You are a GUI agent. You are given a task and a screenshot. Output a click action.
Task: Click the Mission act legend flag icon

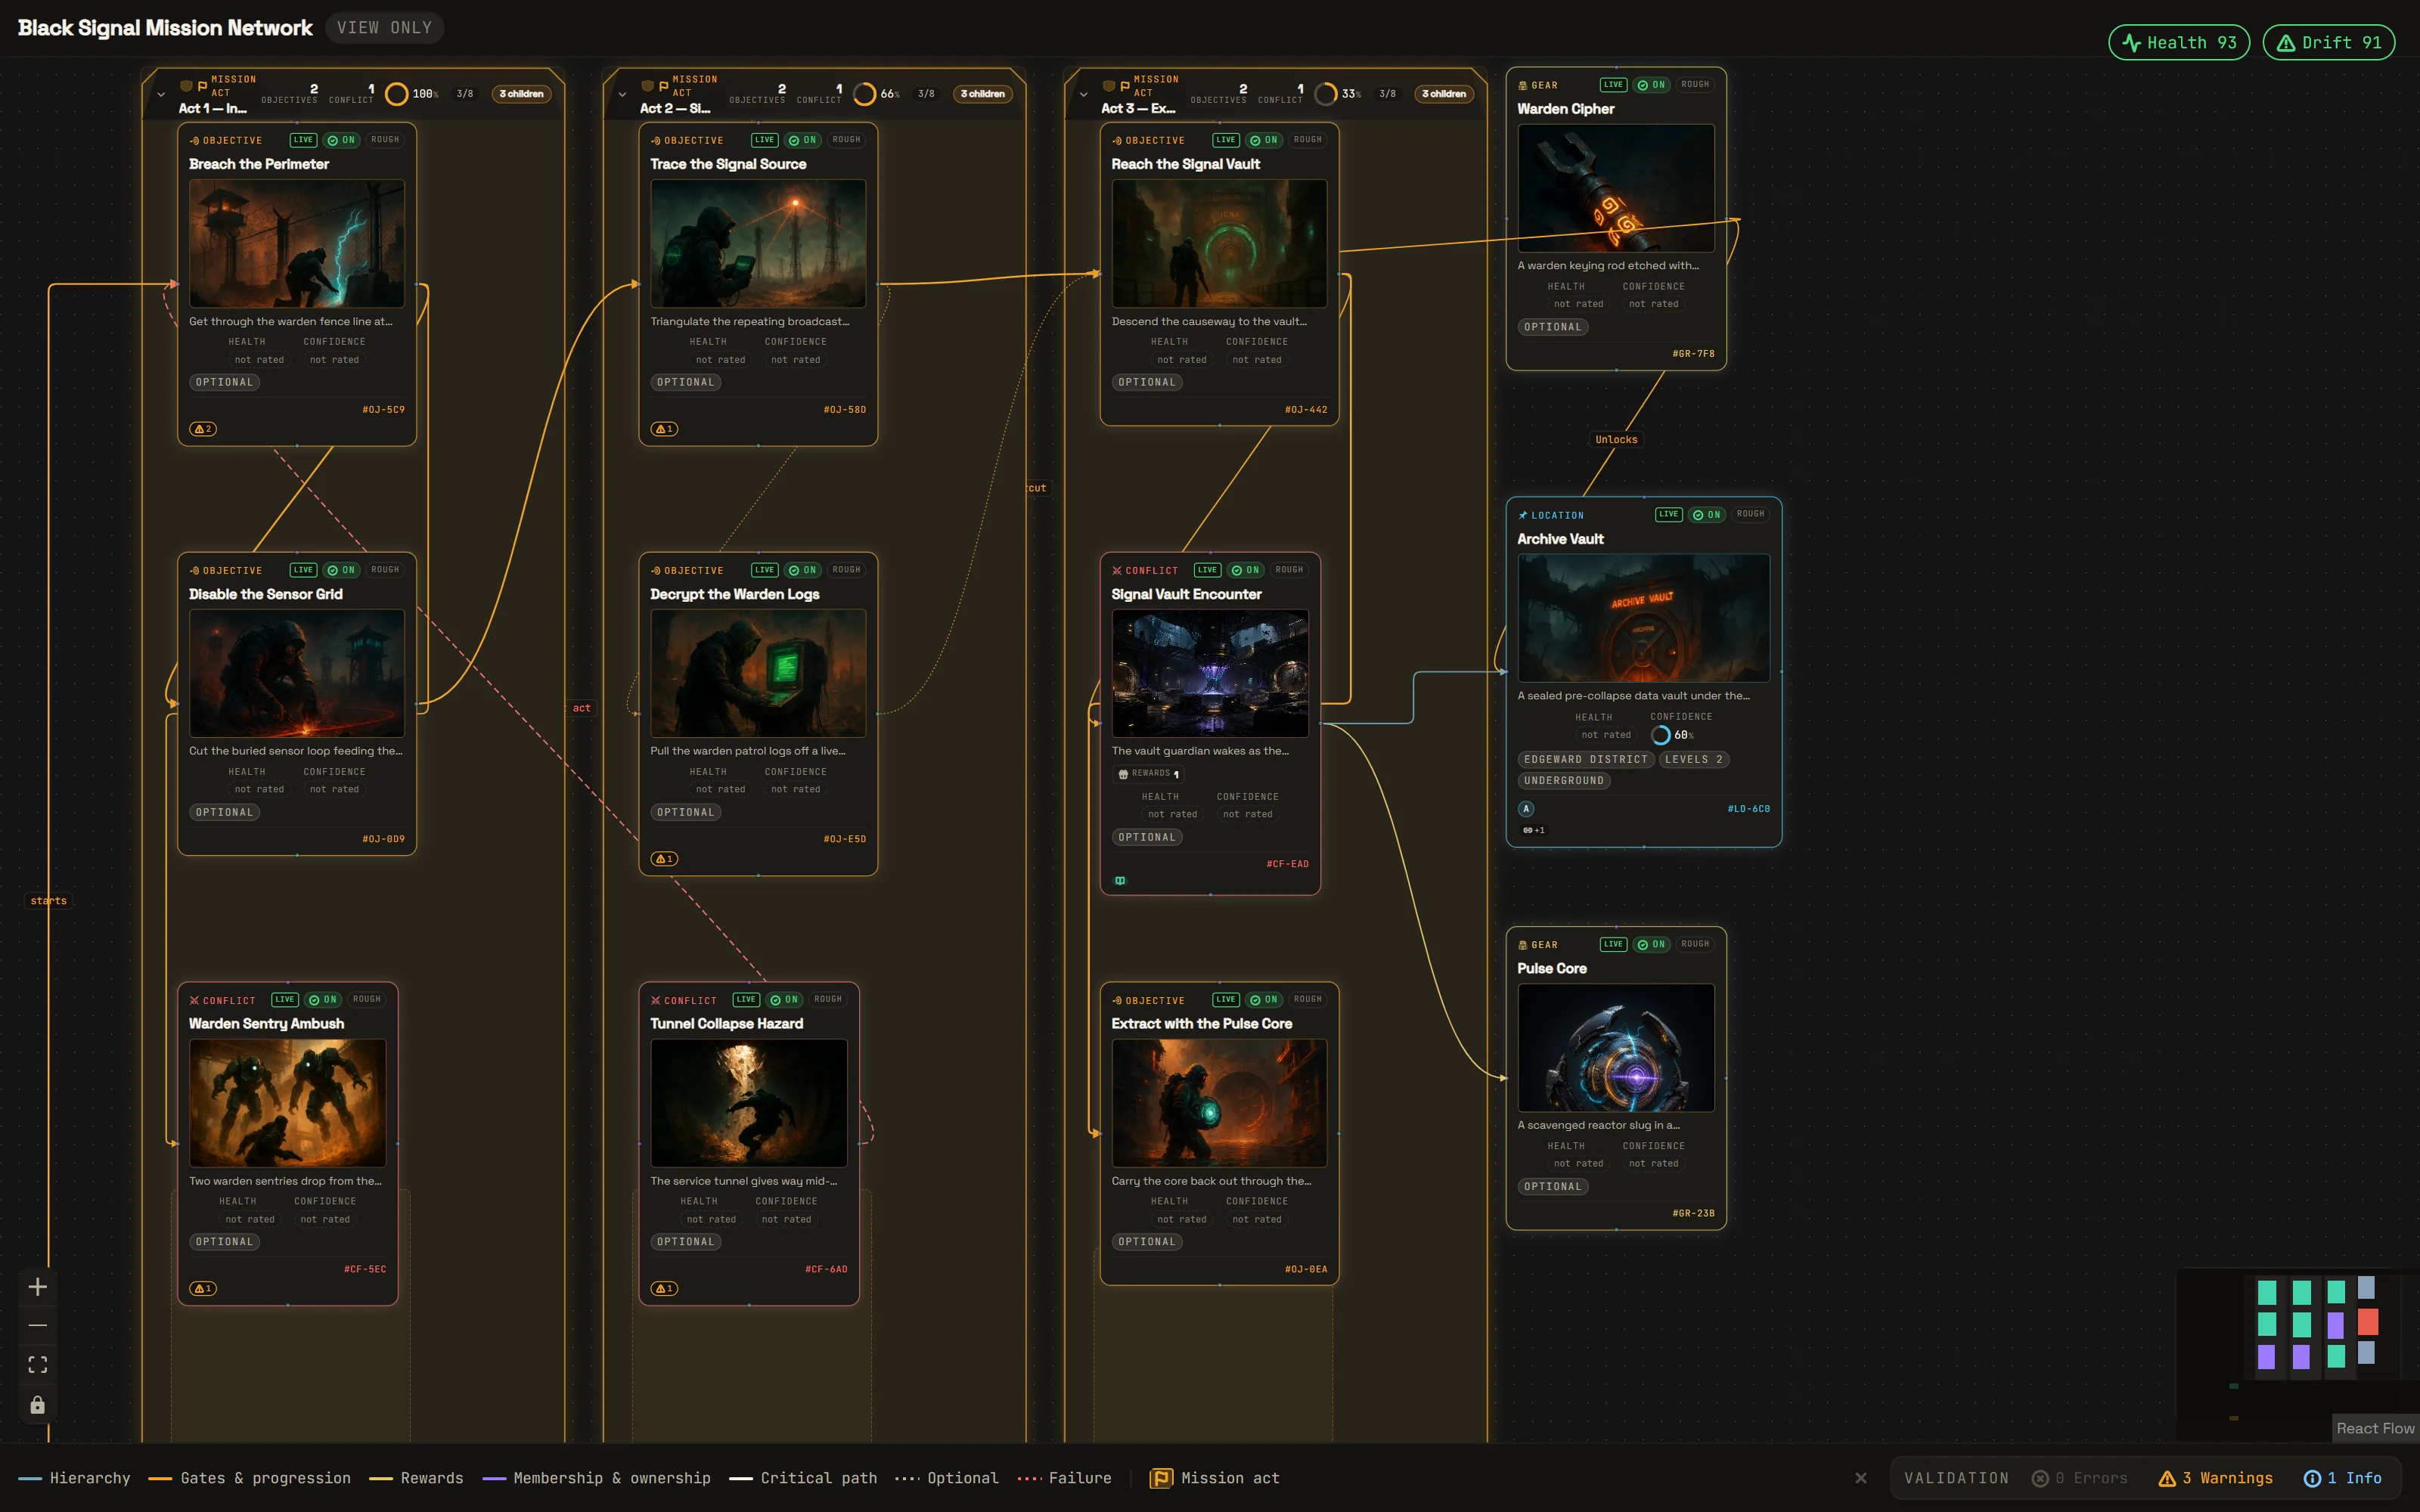pyautogui.click(x=1161, y=1478)
